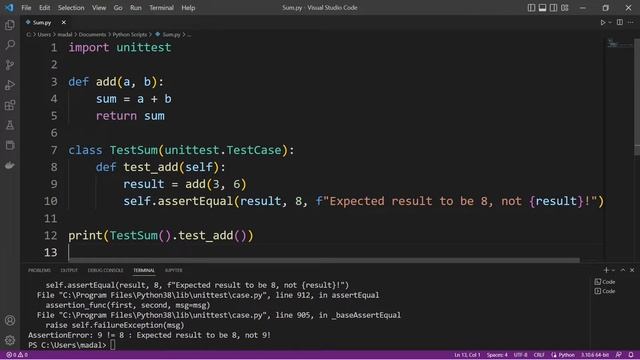Open the View menu

pyautogui.click(x=99, y=8)
